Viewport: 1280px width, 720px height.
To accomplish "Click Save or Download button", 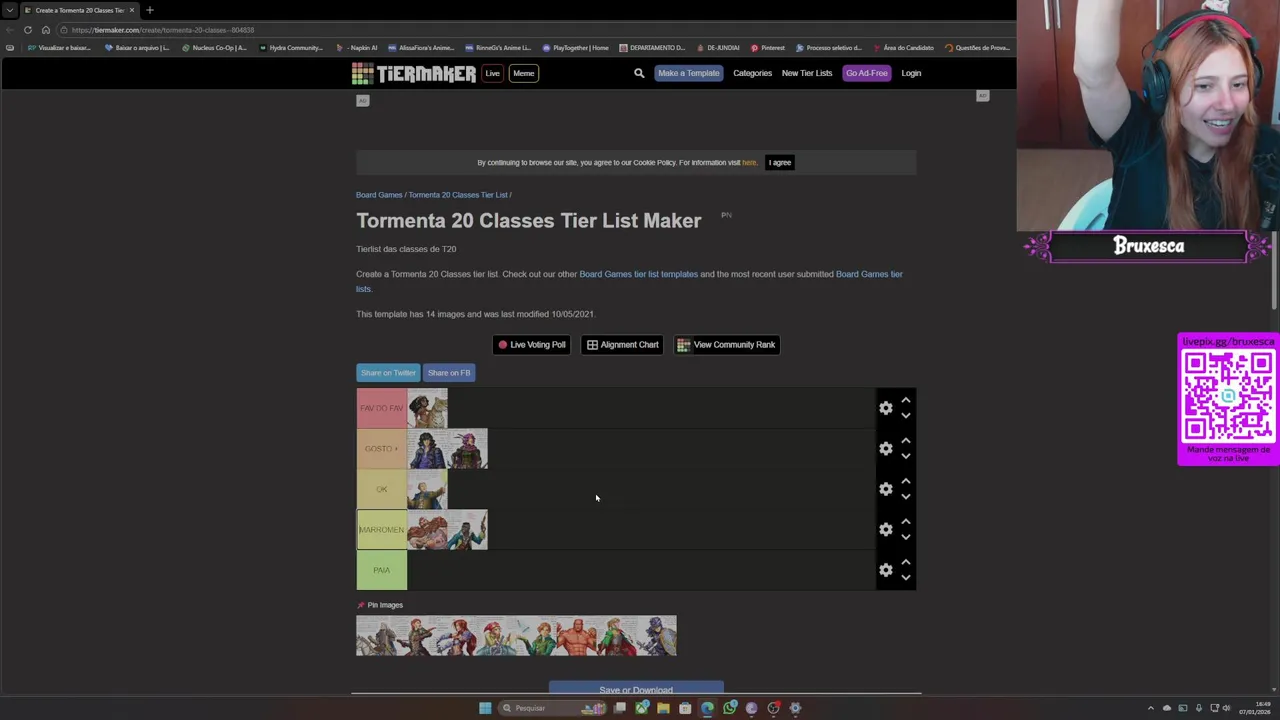I will (636, 689).
